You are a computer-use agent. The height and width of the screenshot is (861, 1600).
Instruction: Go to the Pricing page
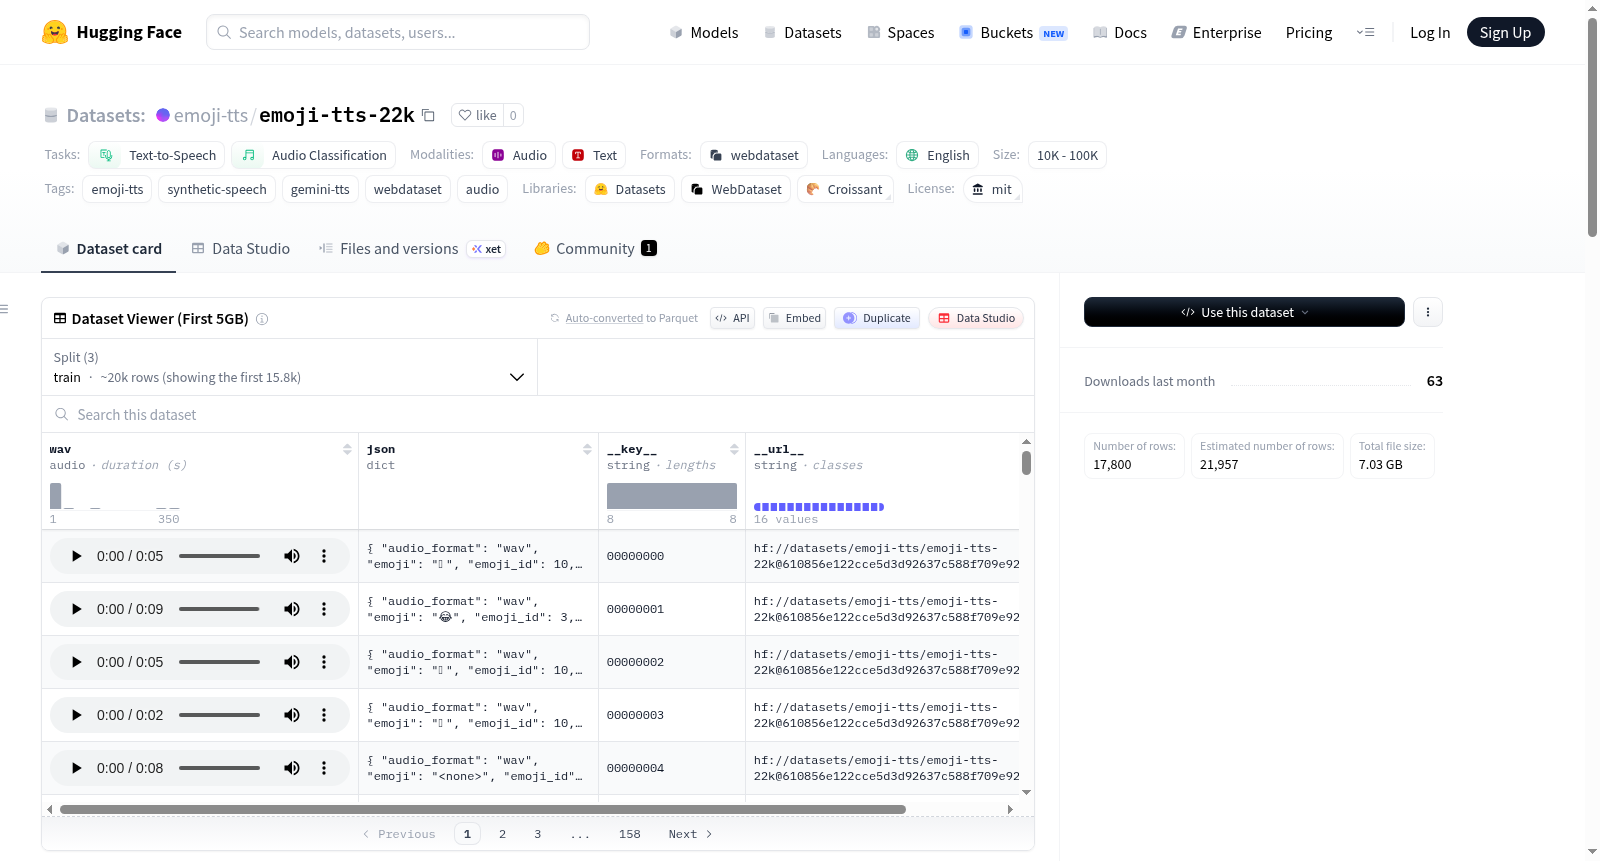(1309, 33)
